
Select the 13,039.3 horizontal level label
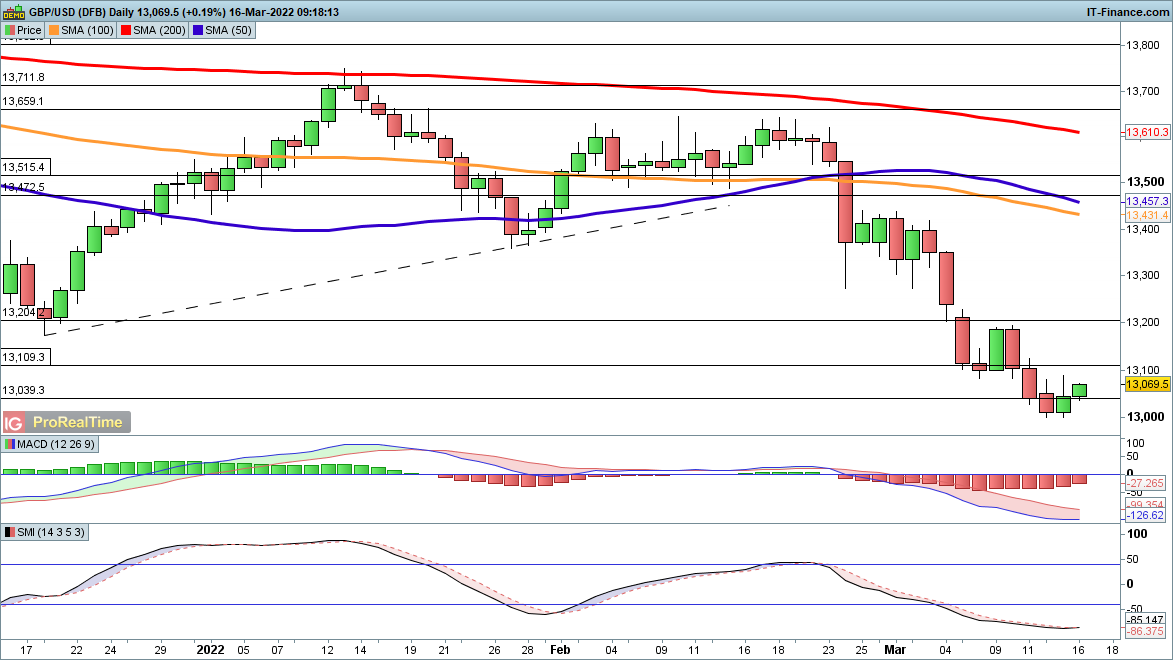tap(23, 391)
